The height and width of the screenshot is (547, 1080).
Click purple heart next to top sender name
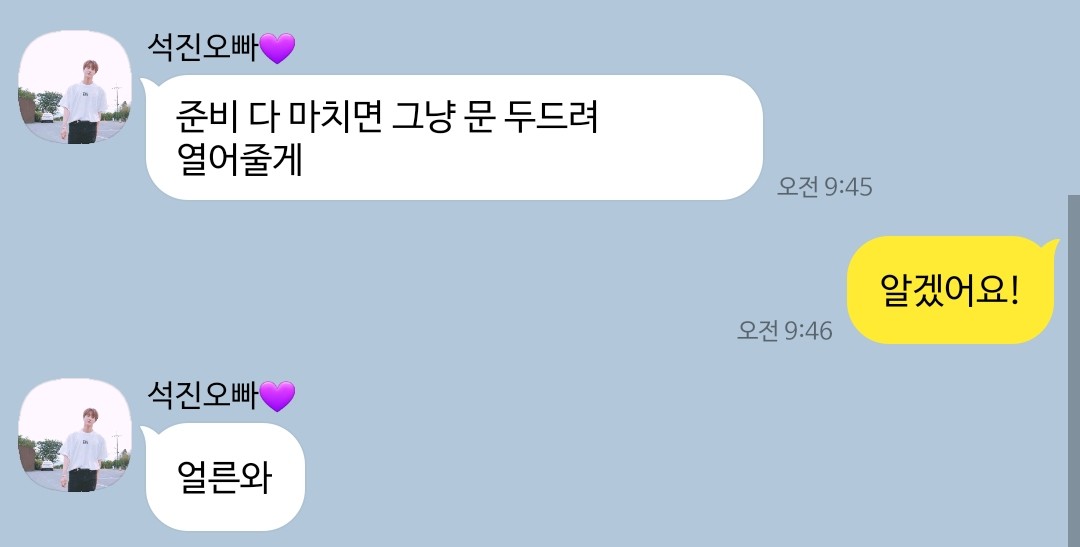pyautogui.click(x=277, y=49)
